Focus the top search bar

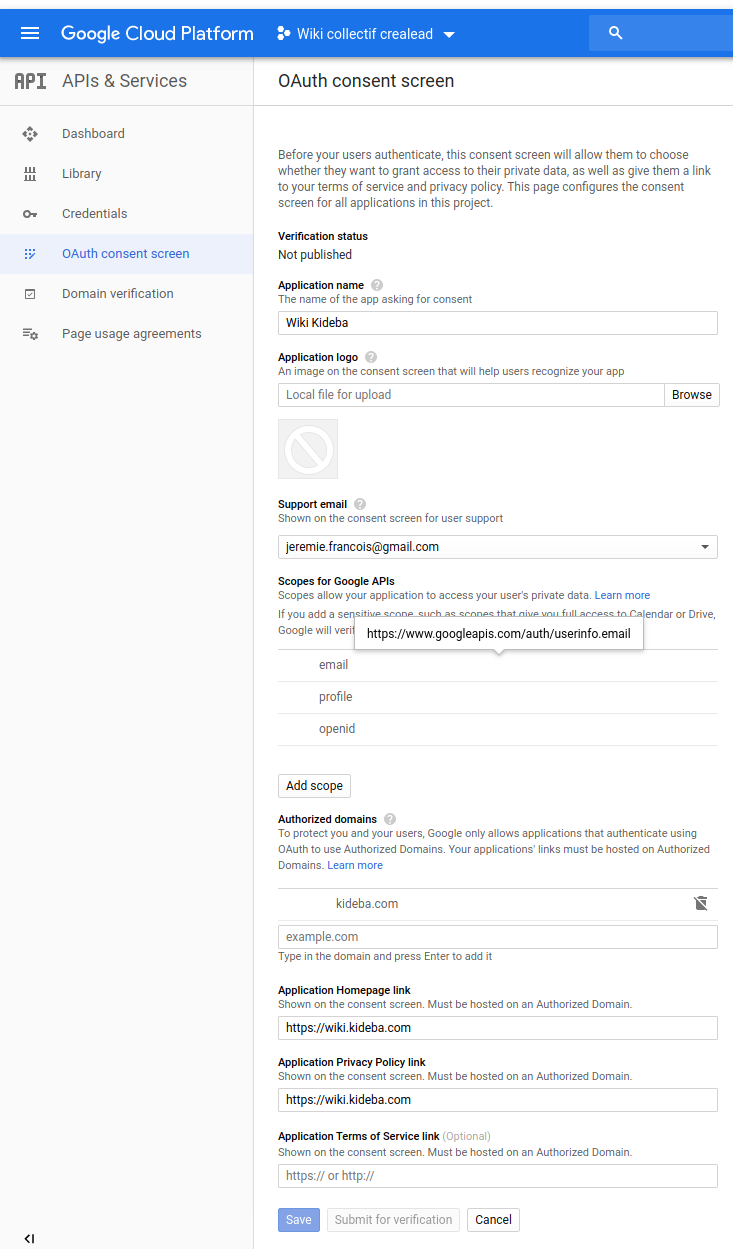tap(661, 33)
